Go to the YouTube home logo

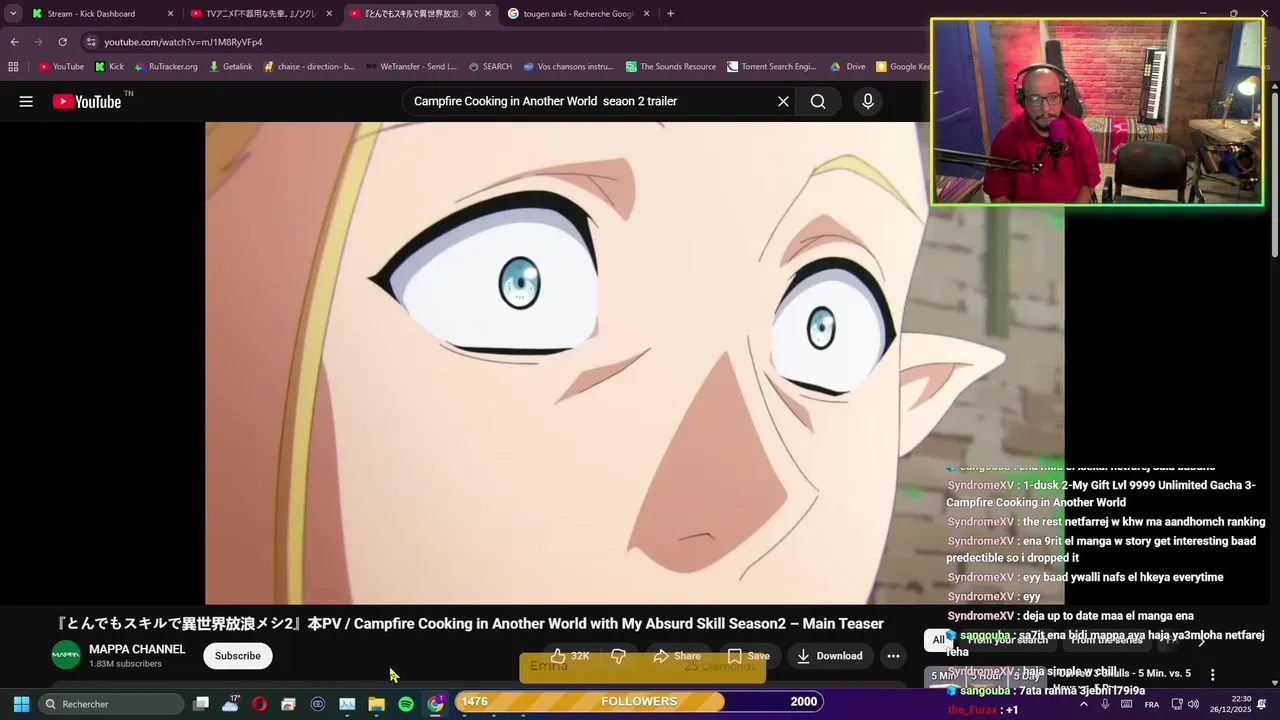87,101
